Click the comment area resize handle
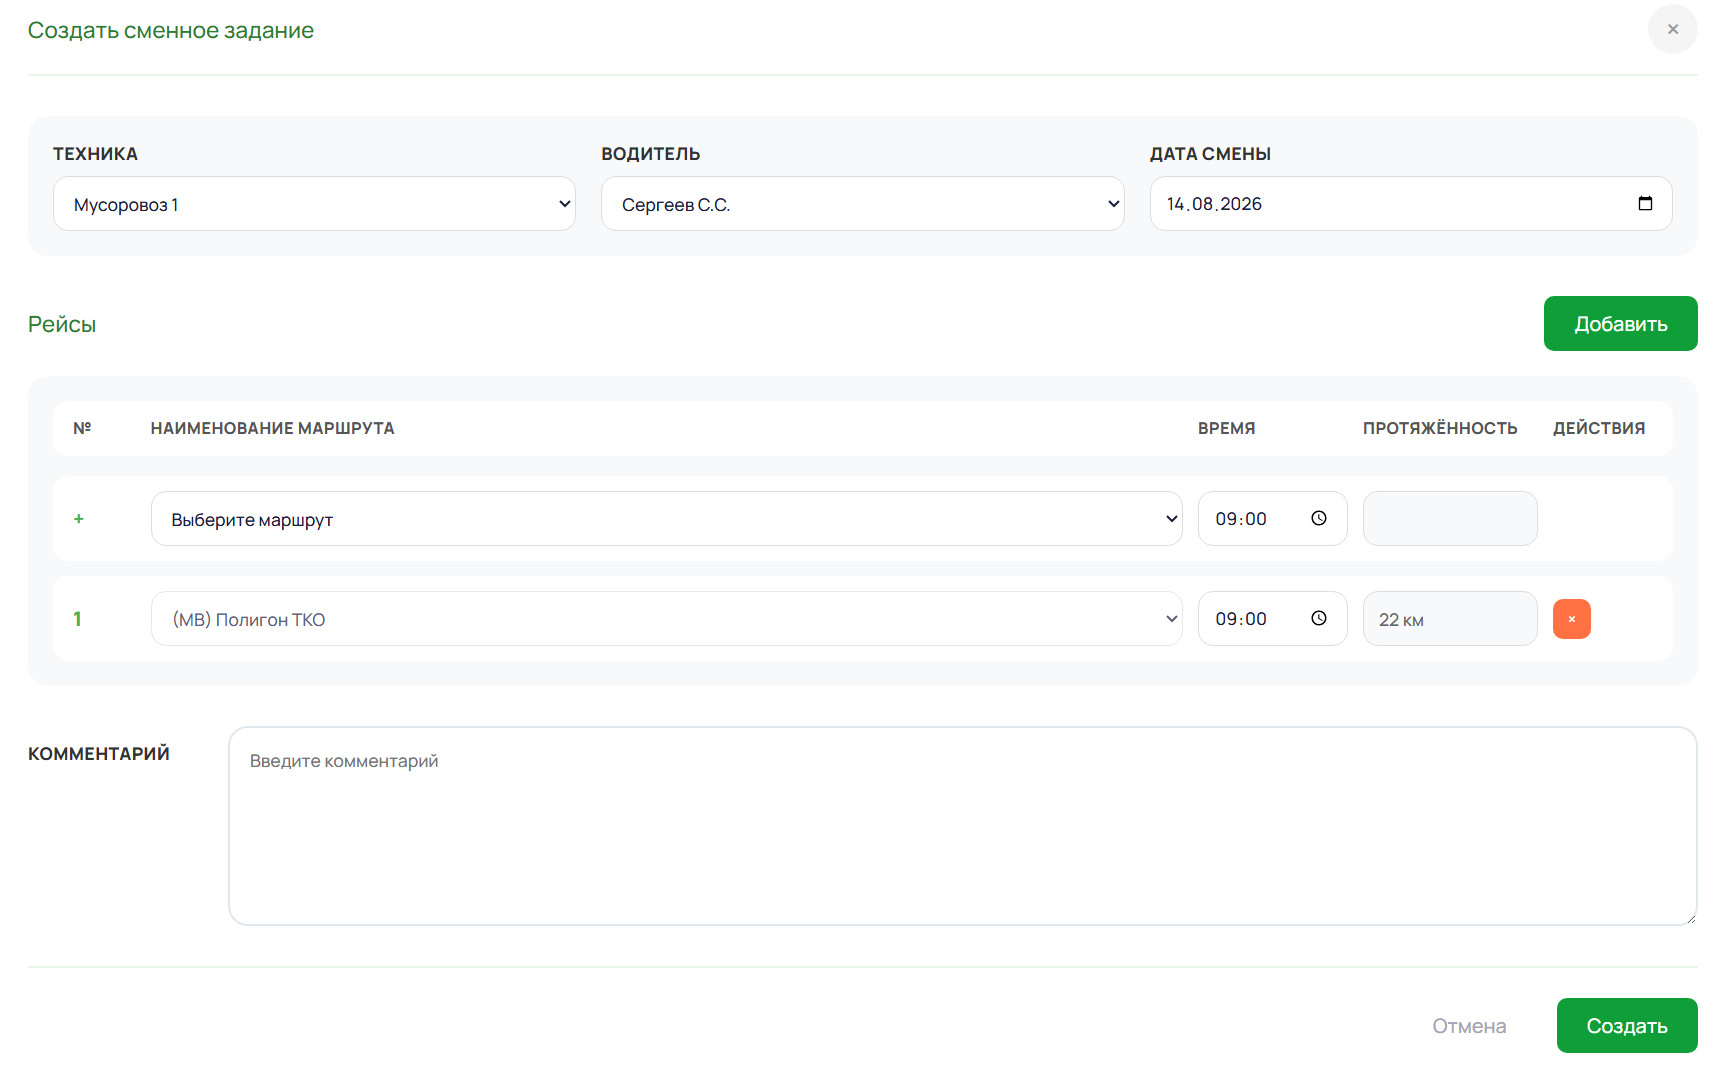Screen dimensions: 1720x1074 1689,918
